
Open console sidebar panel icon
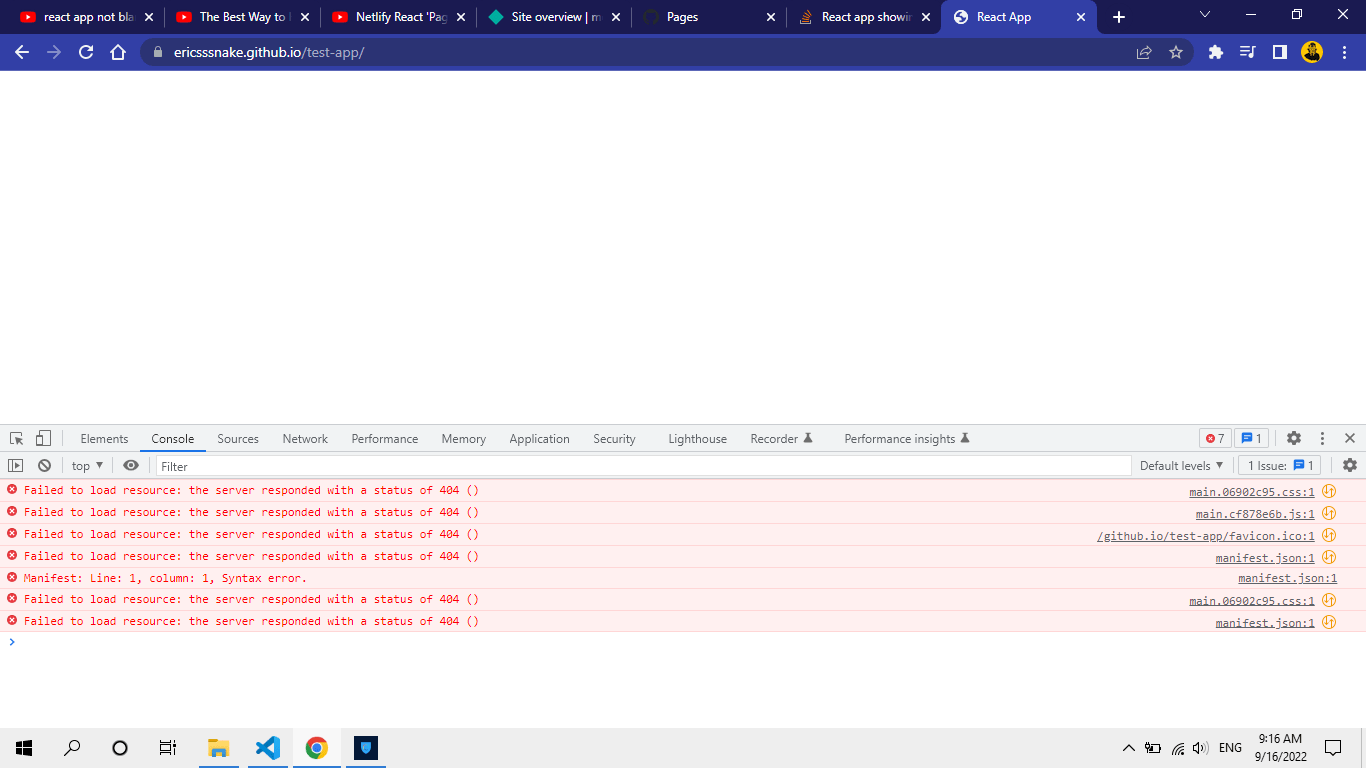click(x=15, y=465)
